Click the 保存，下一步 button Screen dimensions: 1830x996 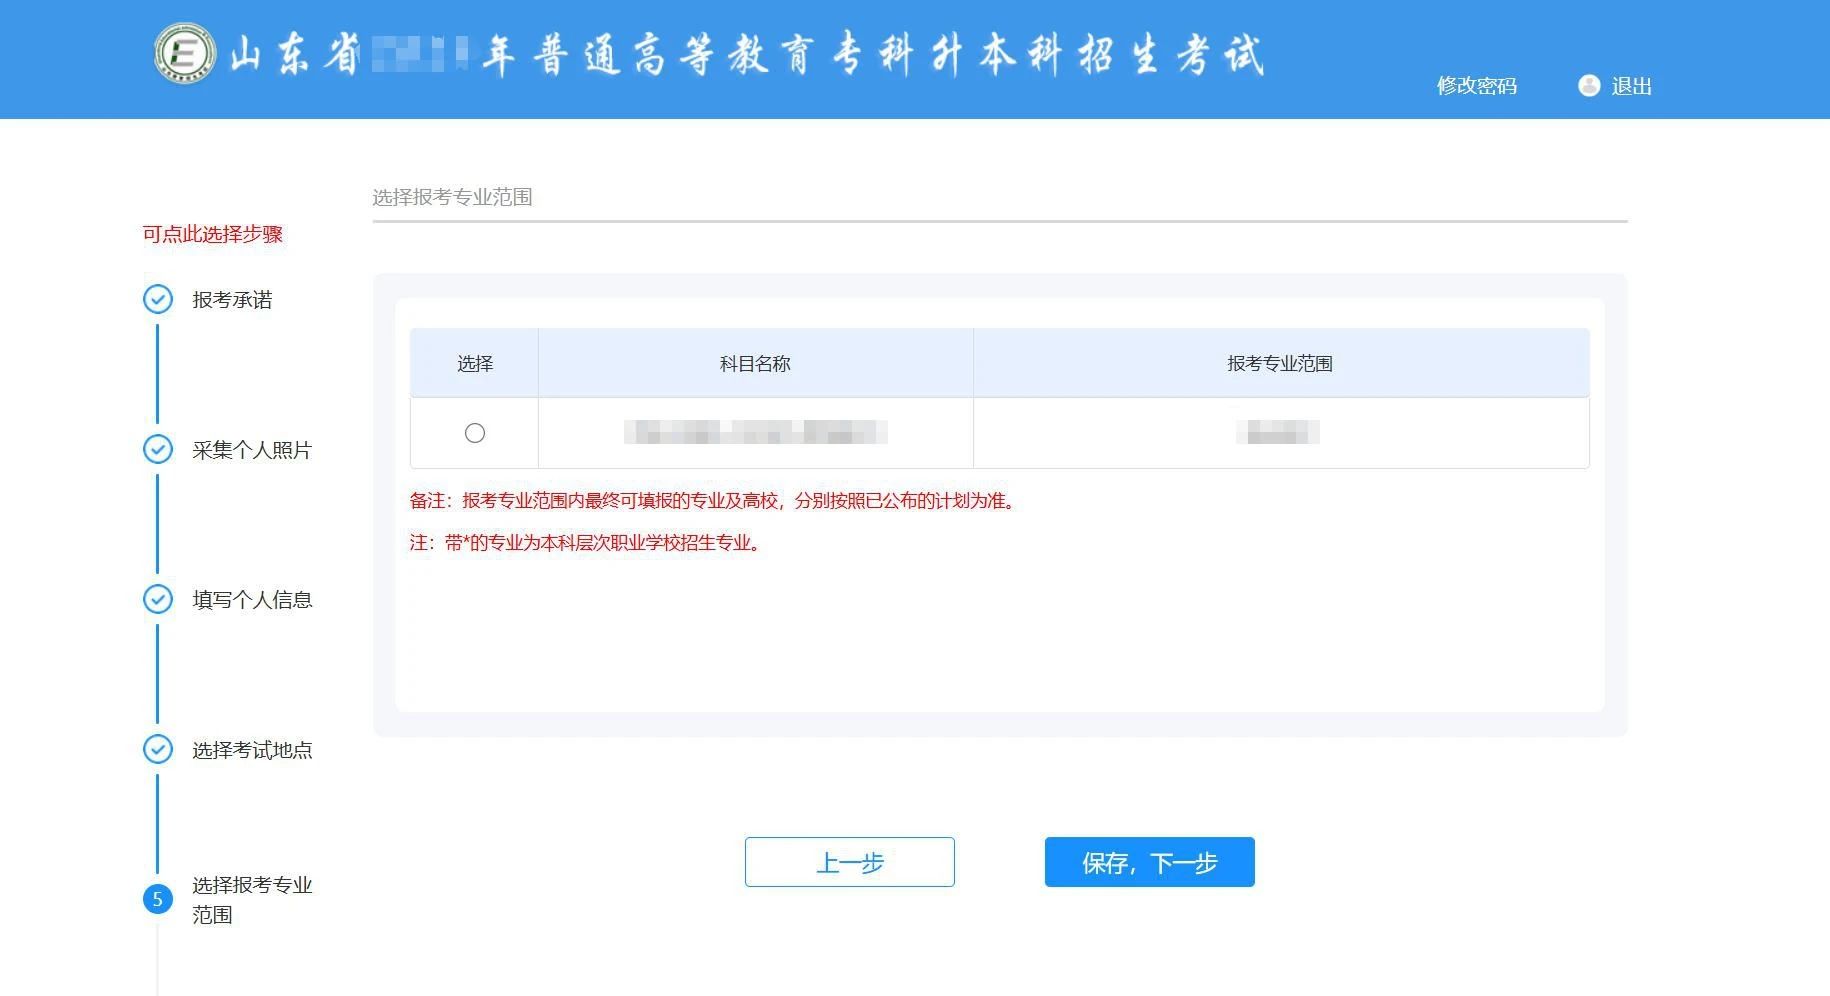(x=1149, y=862)
